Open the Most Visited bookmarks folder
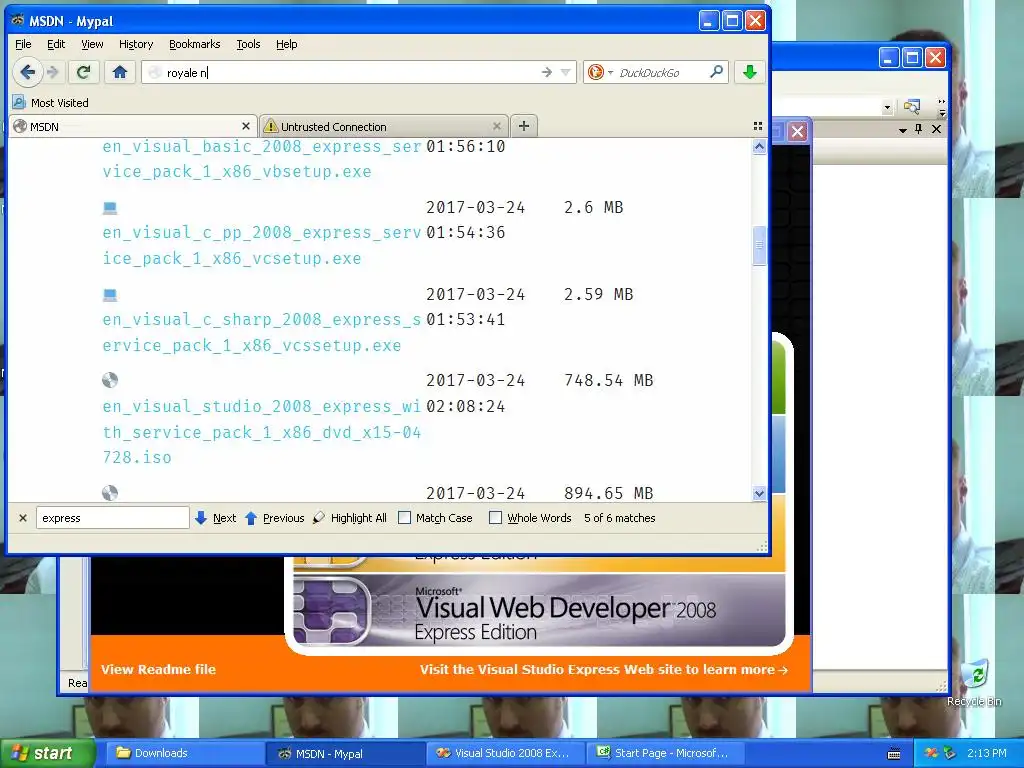The height and width of the screenshot is (768, 1024). click(51, 103)
